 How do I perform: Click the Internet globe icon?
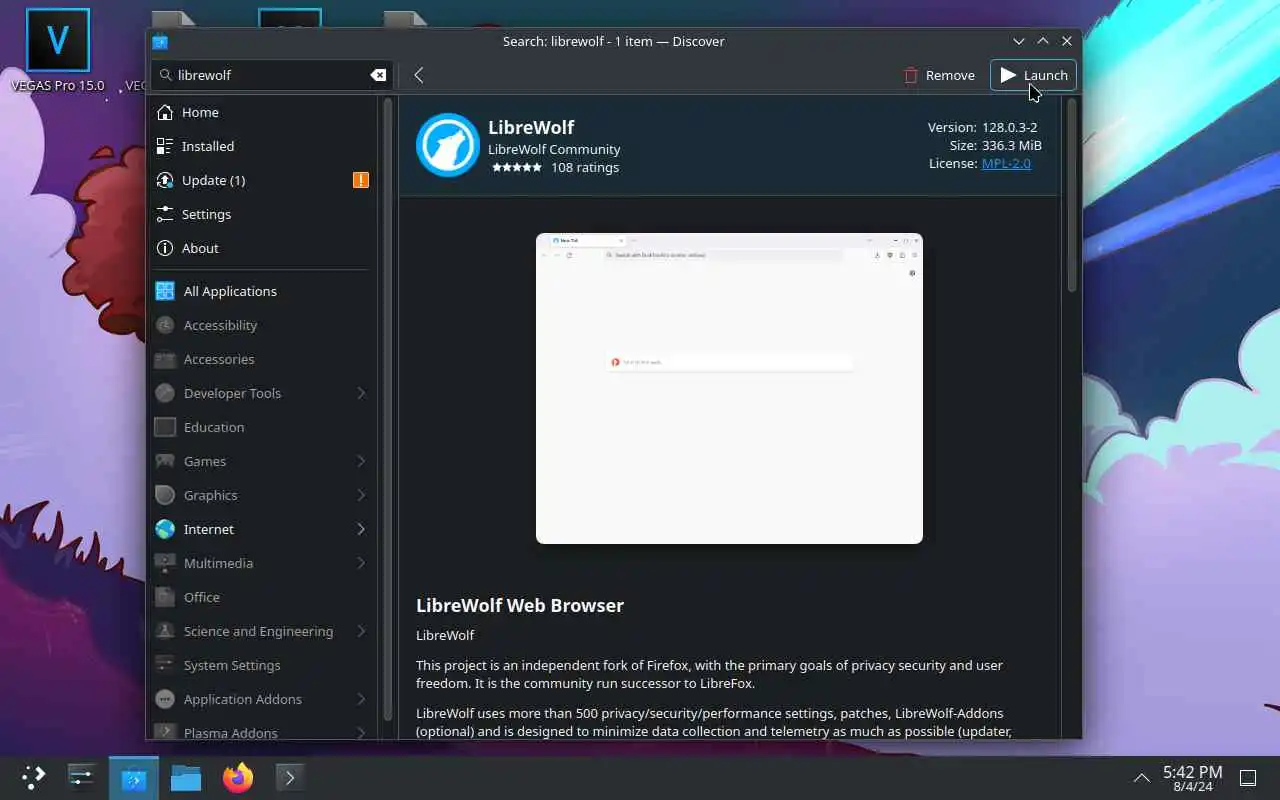click(x=165, y=529)
